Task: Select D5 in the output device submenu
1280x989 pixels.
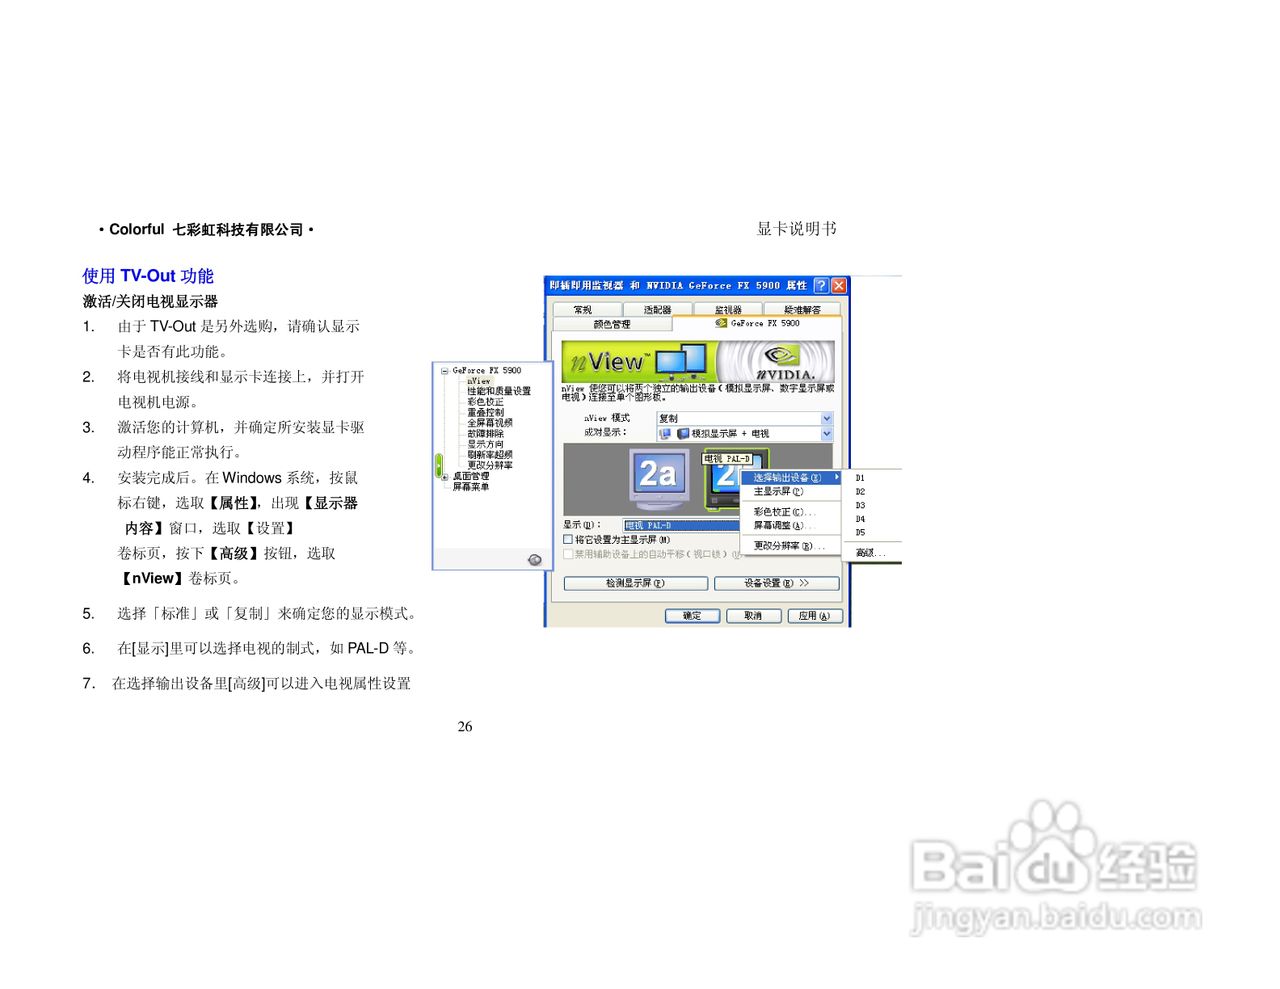Action: [860, 533]
